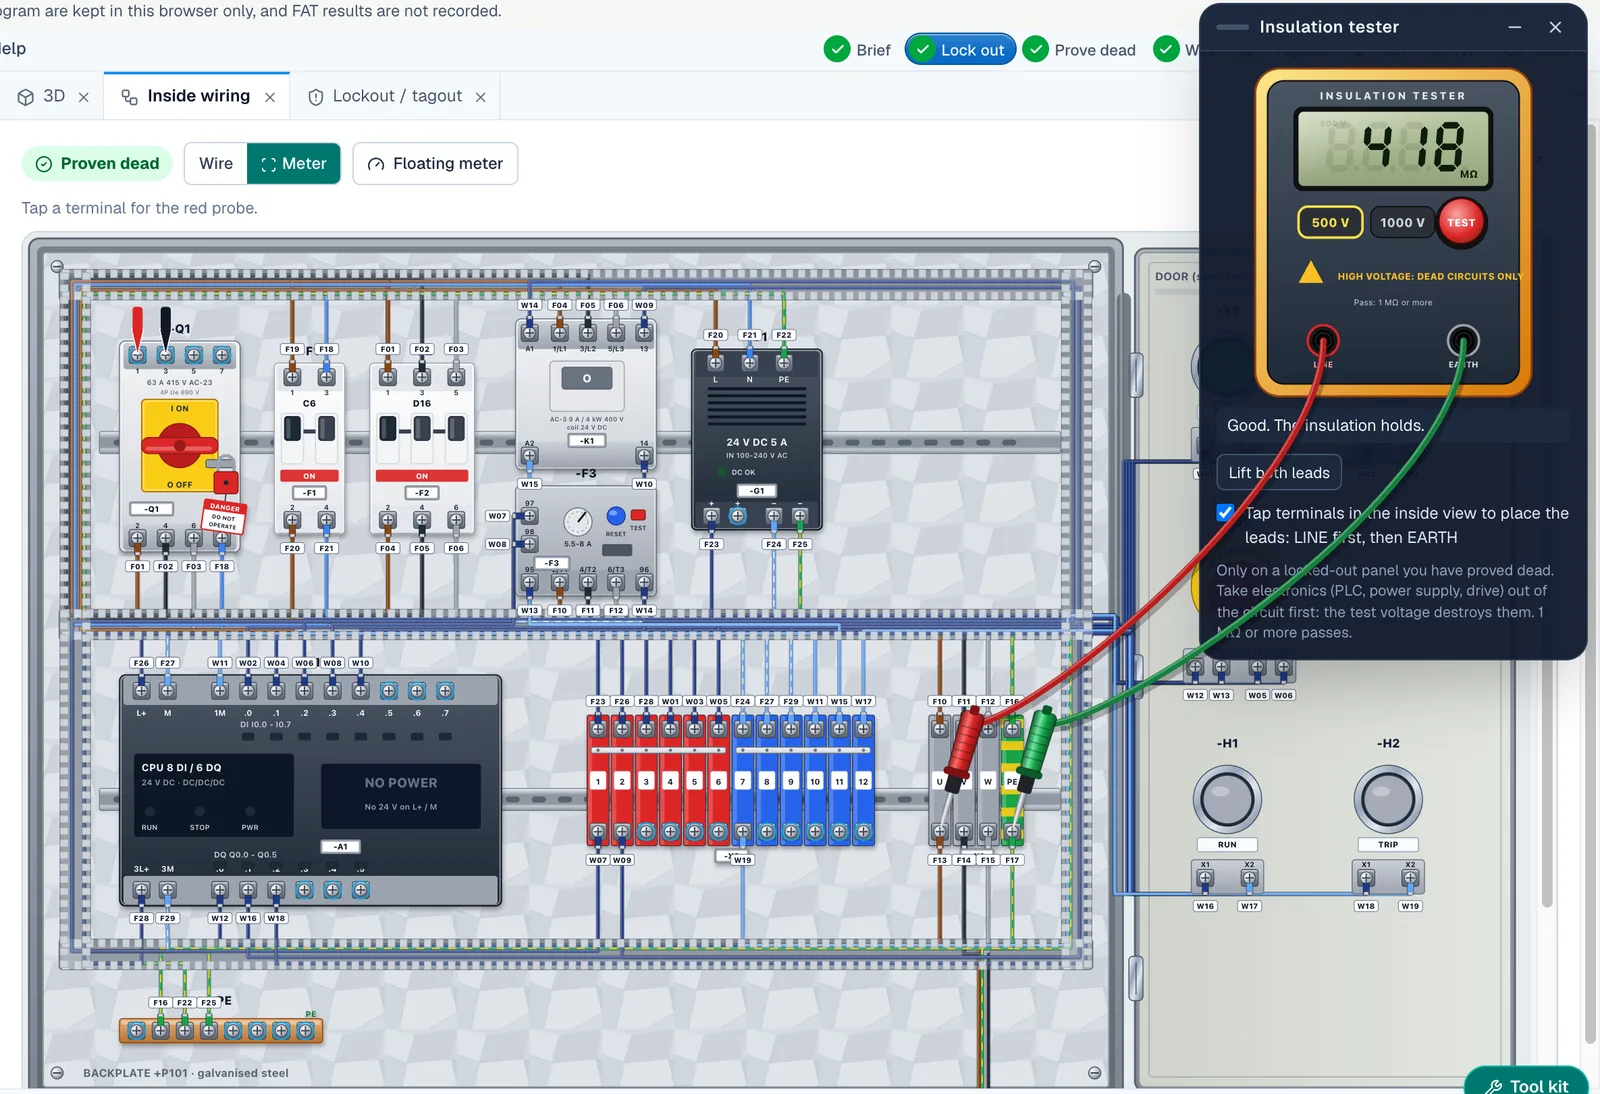The height and width of the screenshot is (1094, 1600).
Task: Tap the top of terminal block 7
Action: tap(743, 729)
